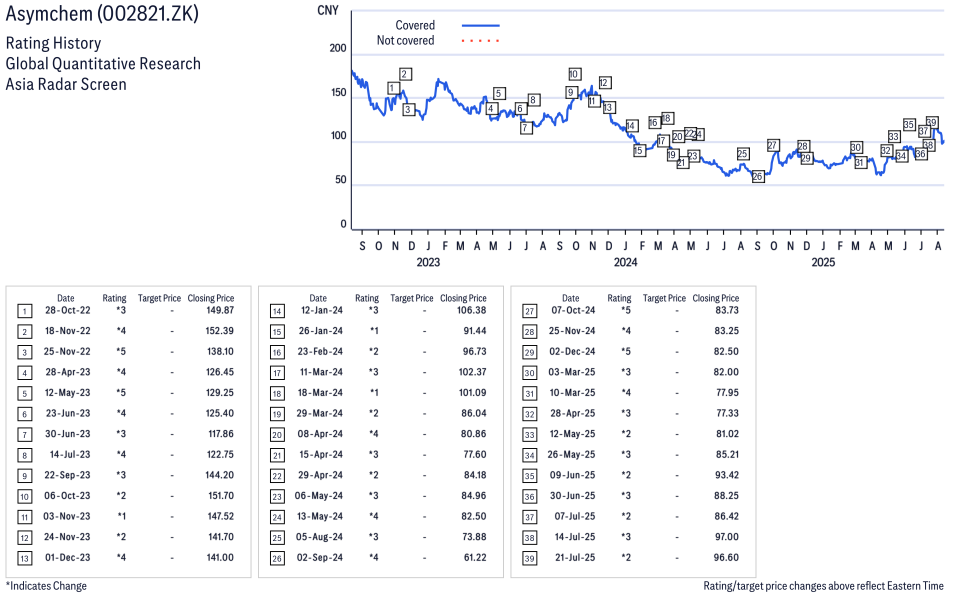This screenshot has width=955, height=593.
Task: Click the *Indicates Change footnote
Action: click(46, 586)
